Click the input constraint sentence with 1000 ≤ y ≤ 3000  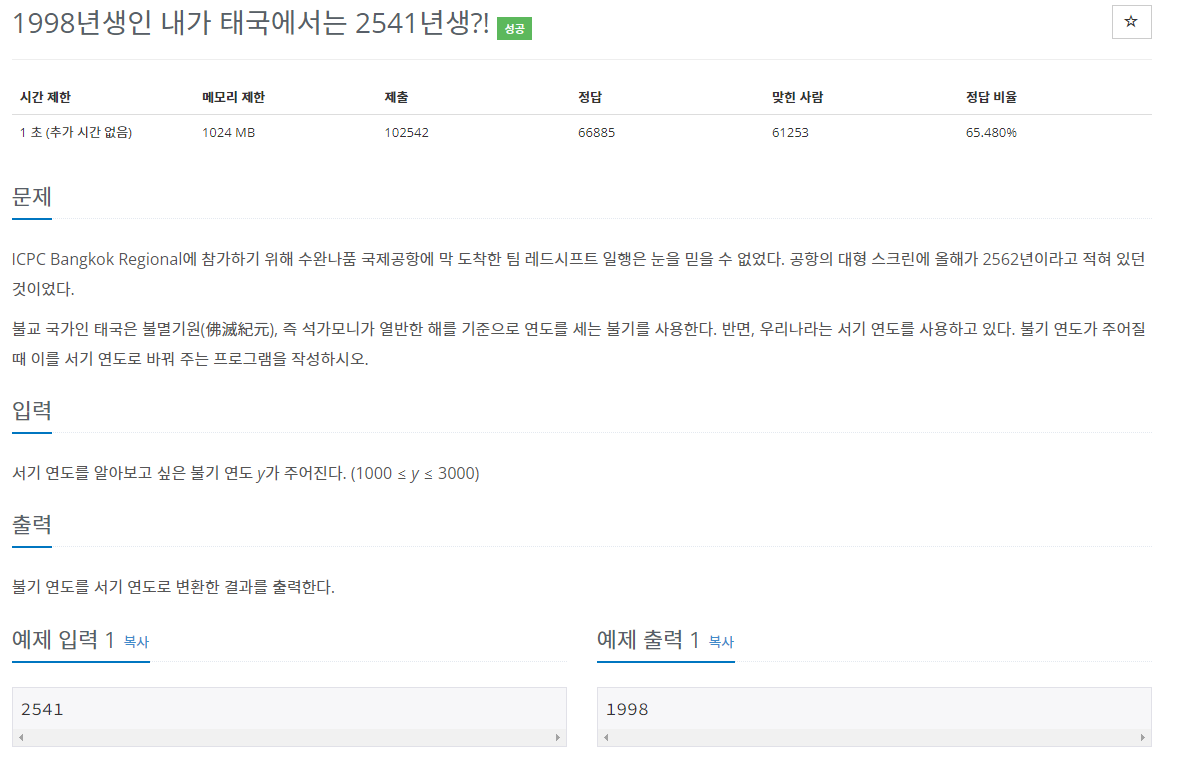click(246, 473)
